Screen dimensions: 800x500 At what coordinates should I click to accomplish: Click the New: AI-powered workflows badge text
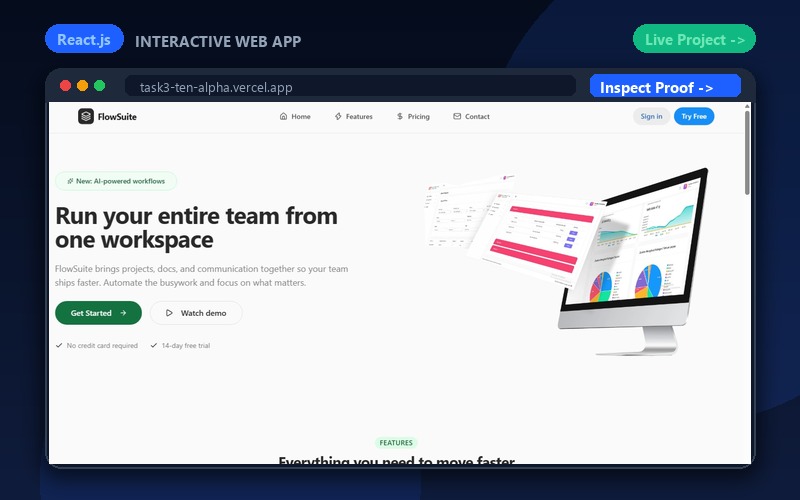tap(120, 181)
